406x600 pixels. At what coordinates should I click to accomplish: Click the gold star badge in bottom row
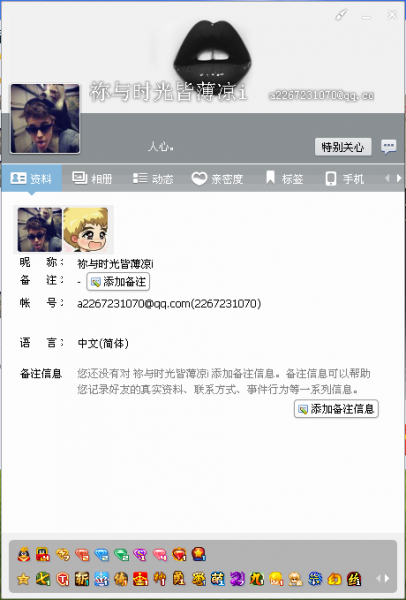(23, 579)
